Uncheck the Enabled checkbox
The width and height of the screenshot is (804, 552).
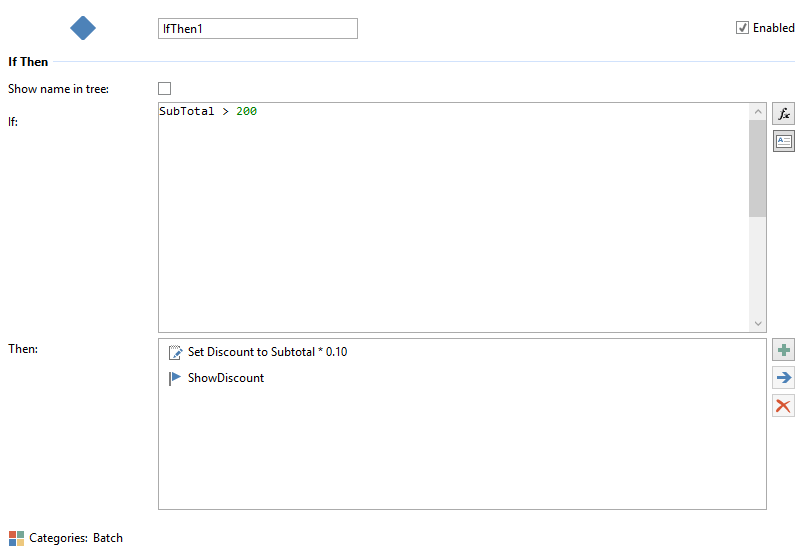pos(742,28)
